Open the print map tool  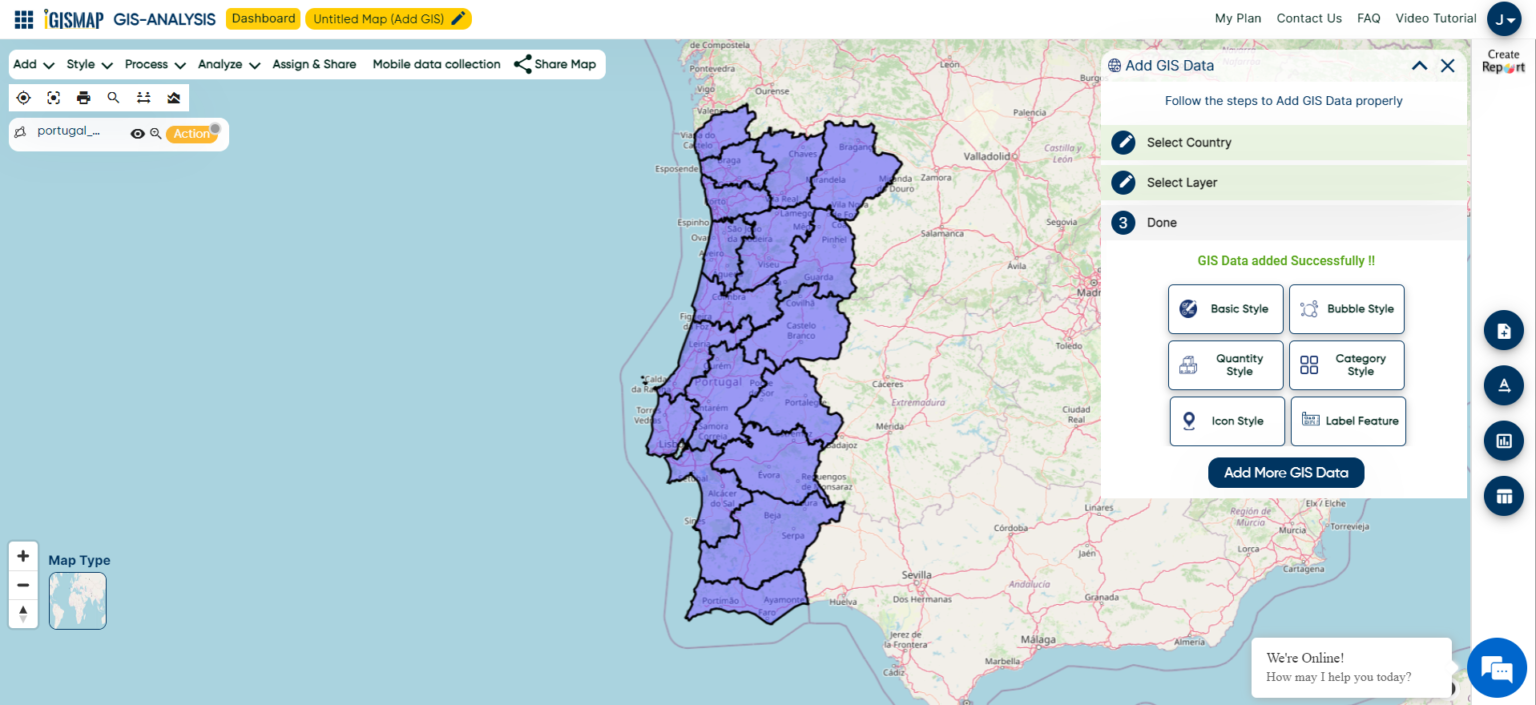click(x=84, y=97)
